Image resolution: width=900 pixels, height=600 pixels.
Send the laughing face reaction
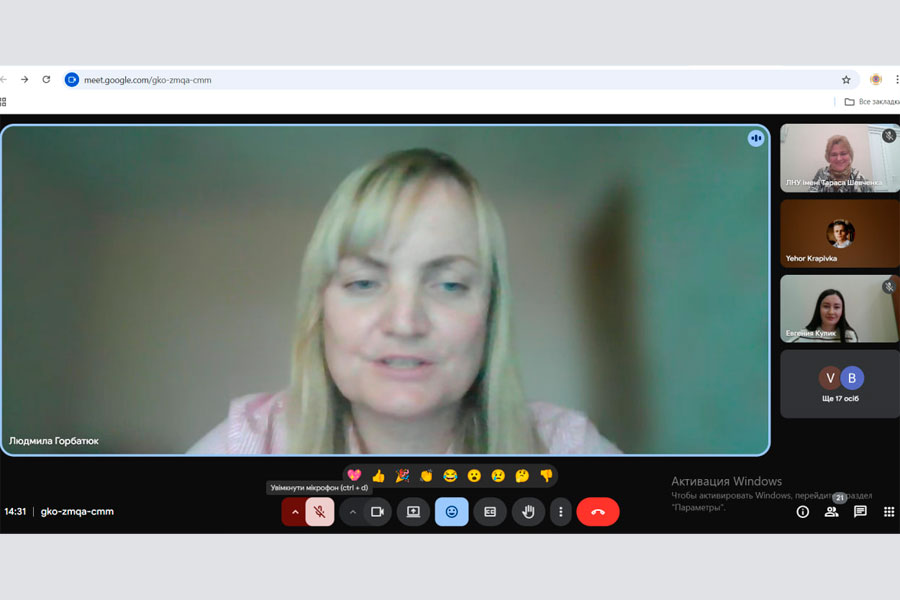tap(450, 475)
